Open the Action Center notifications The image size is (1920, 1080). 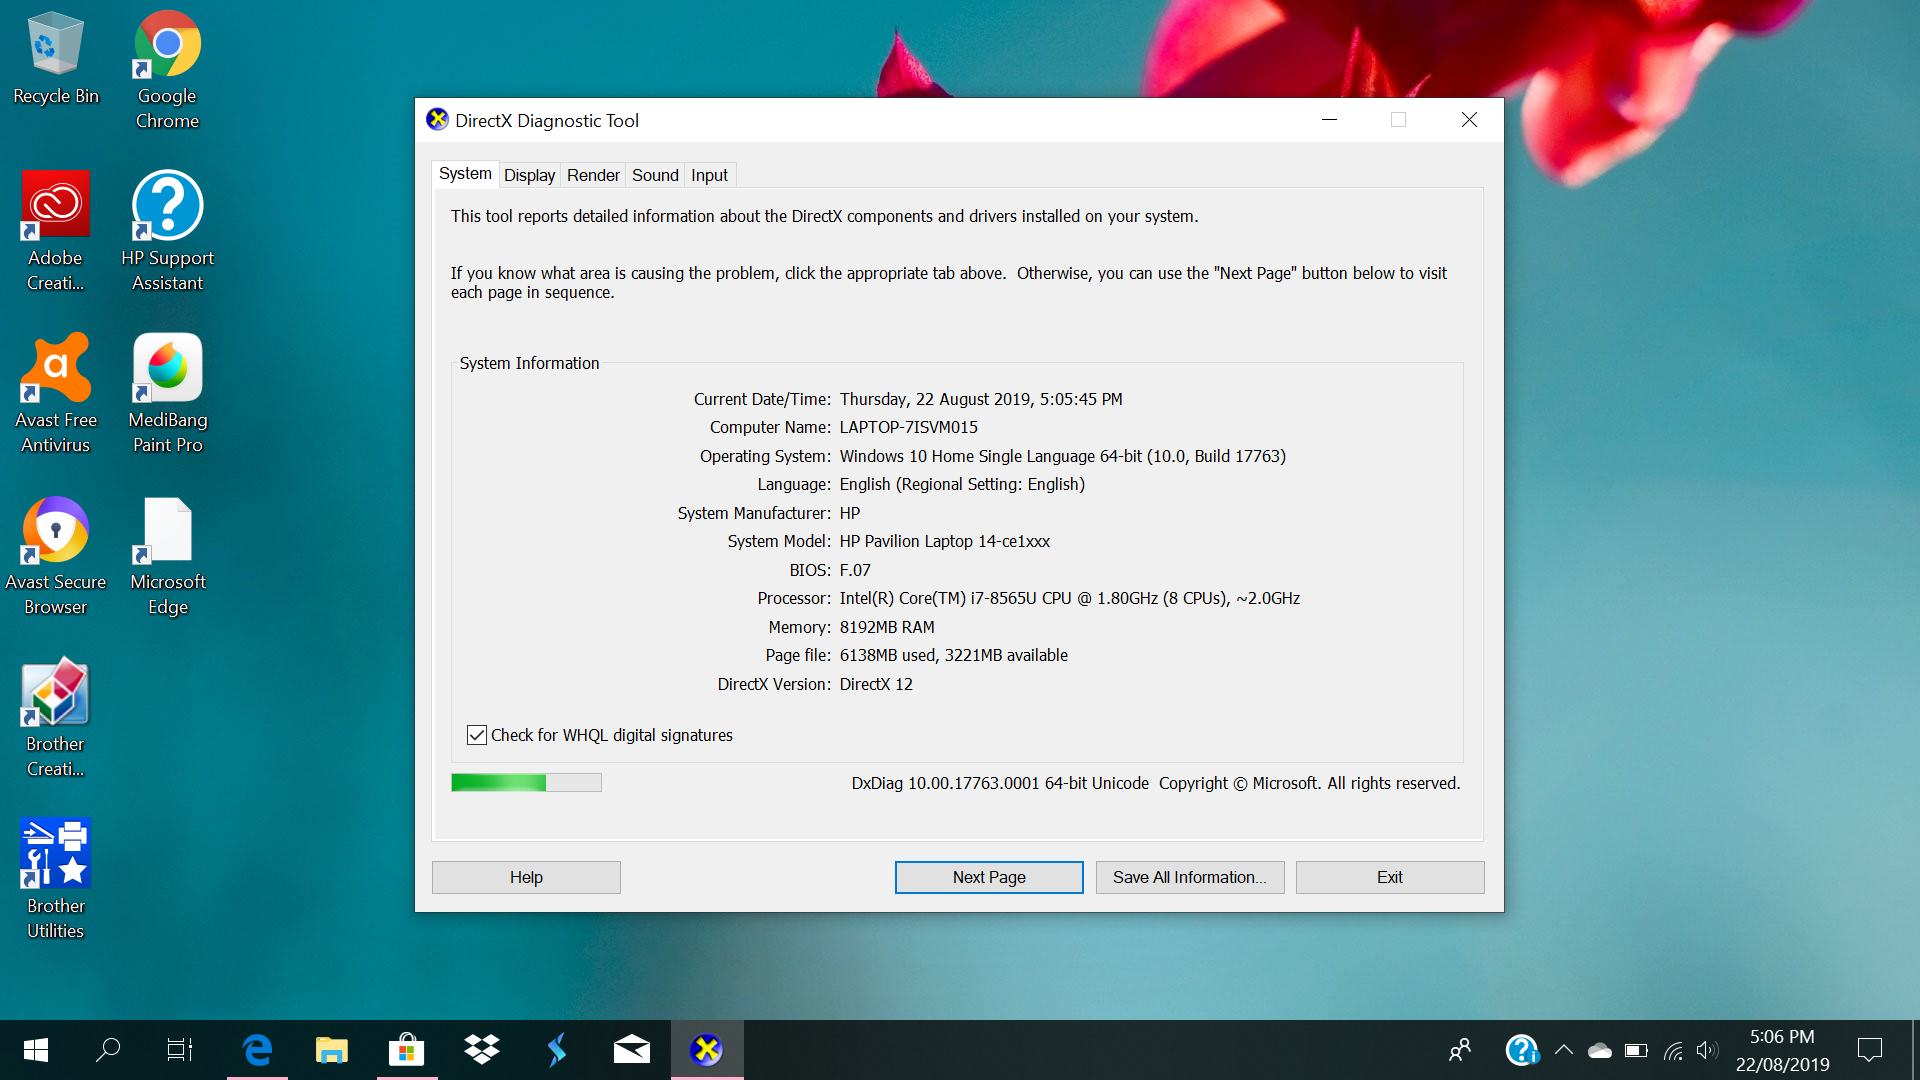tap(1870, 1050)
